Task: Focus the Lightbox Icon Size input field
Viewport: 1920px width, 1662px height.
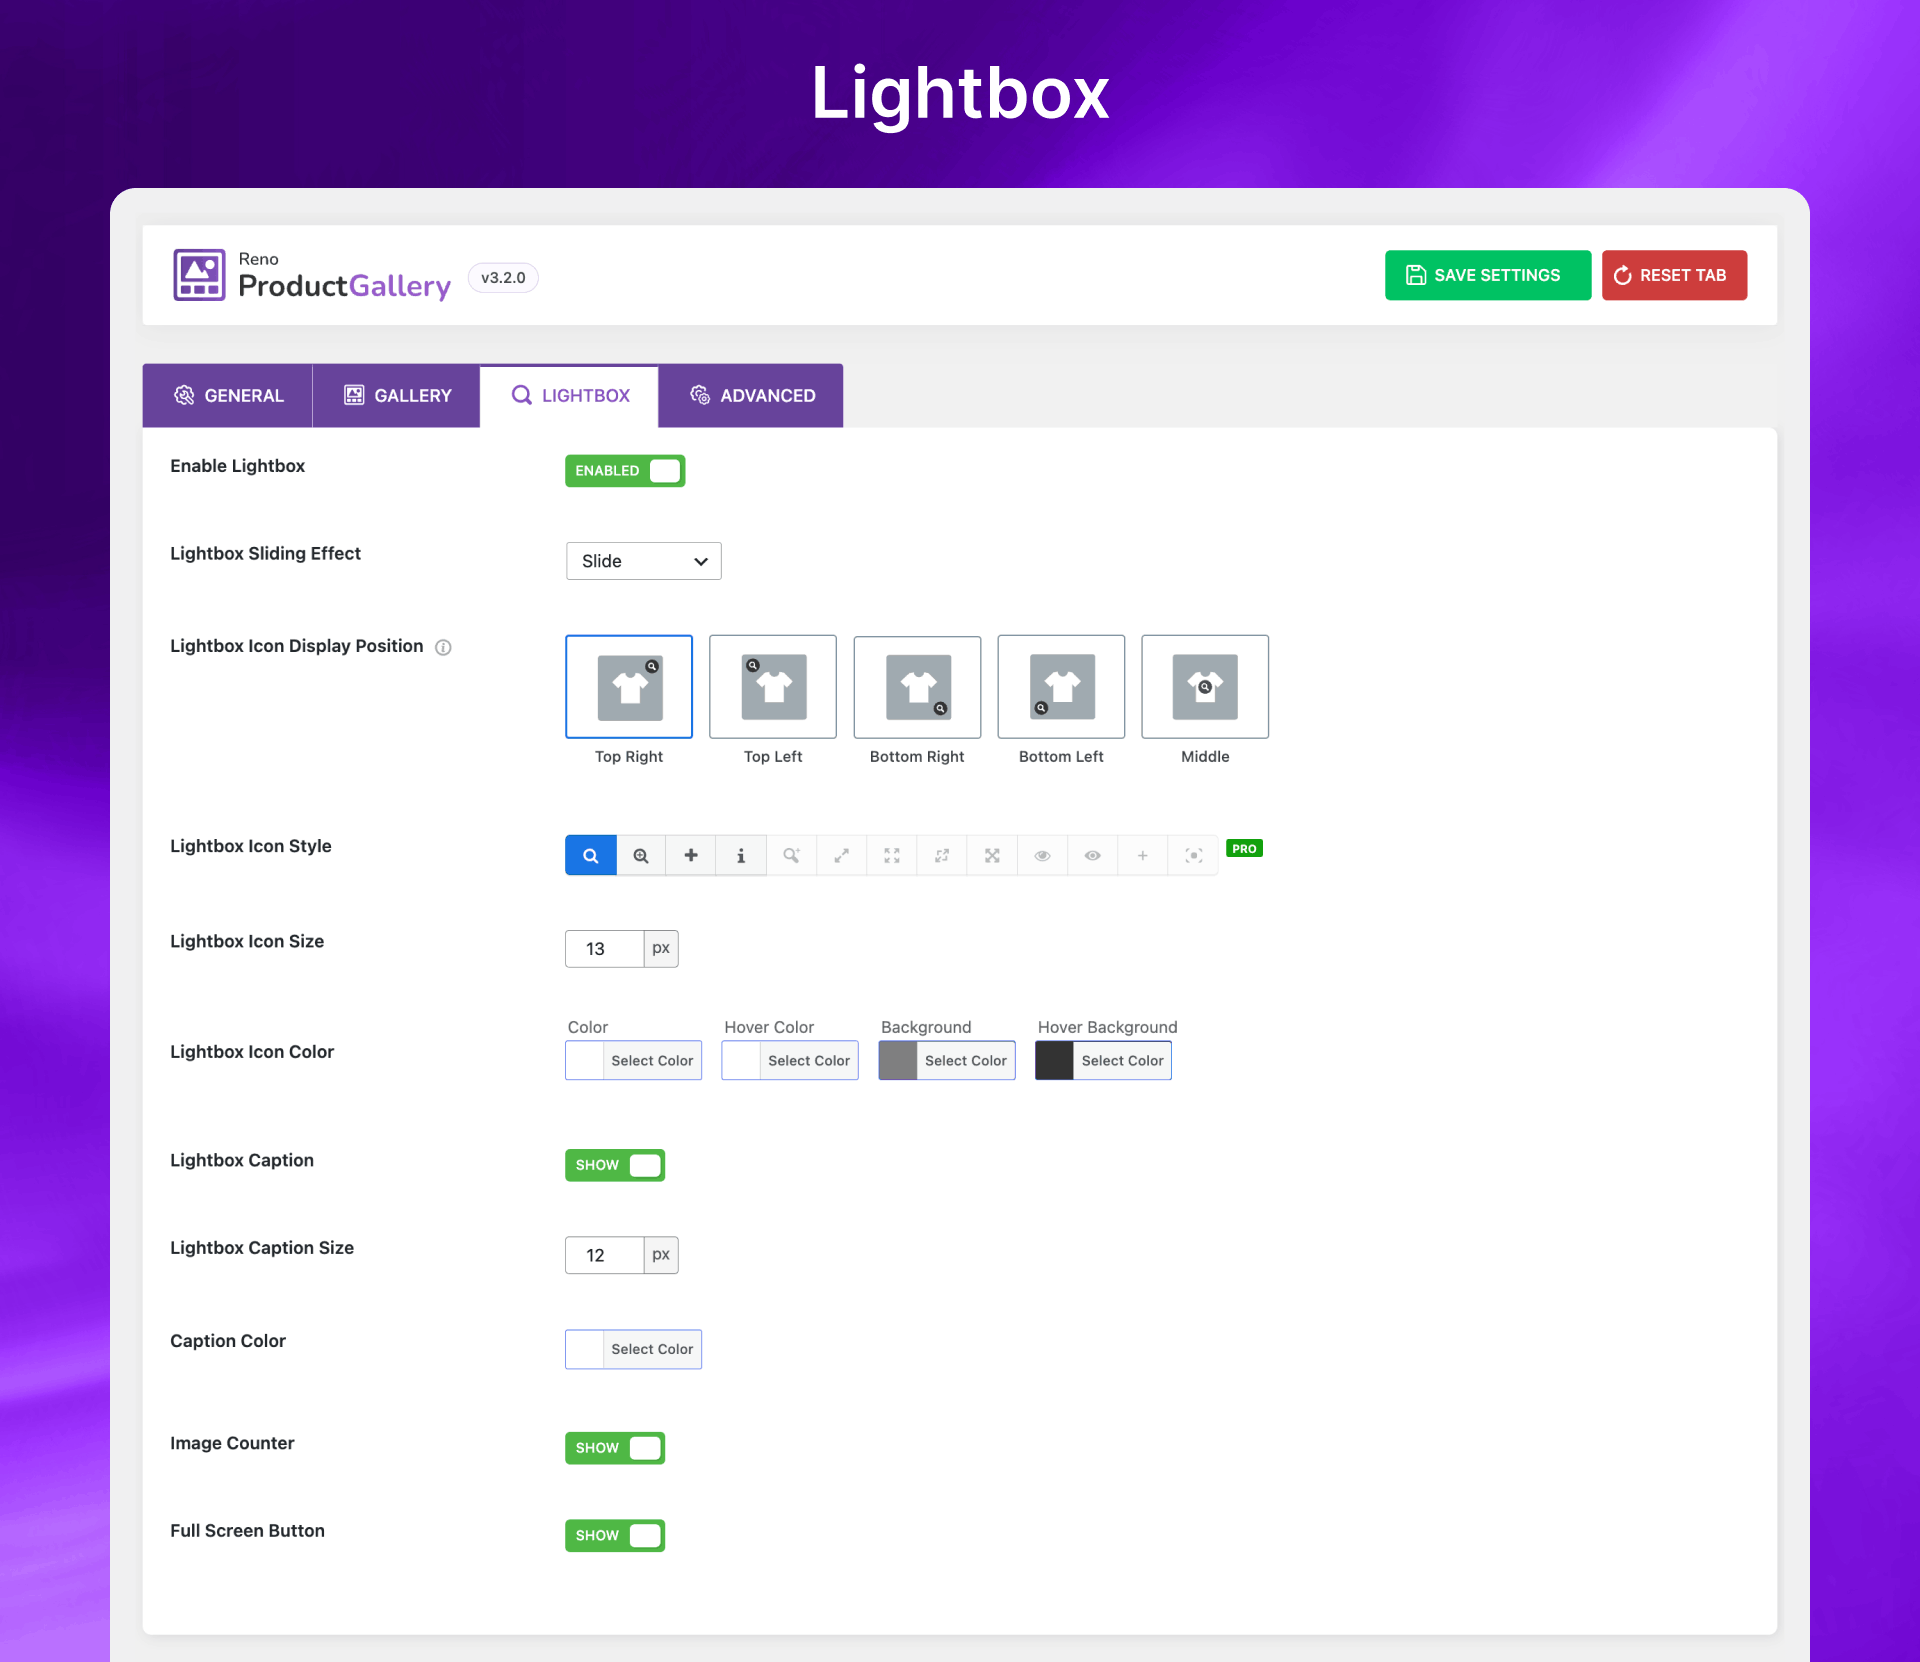Action: point(605,949)
